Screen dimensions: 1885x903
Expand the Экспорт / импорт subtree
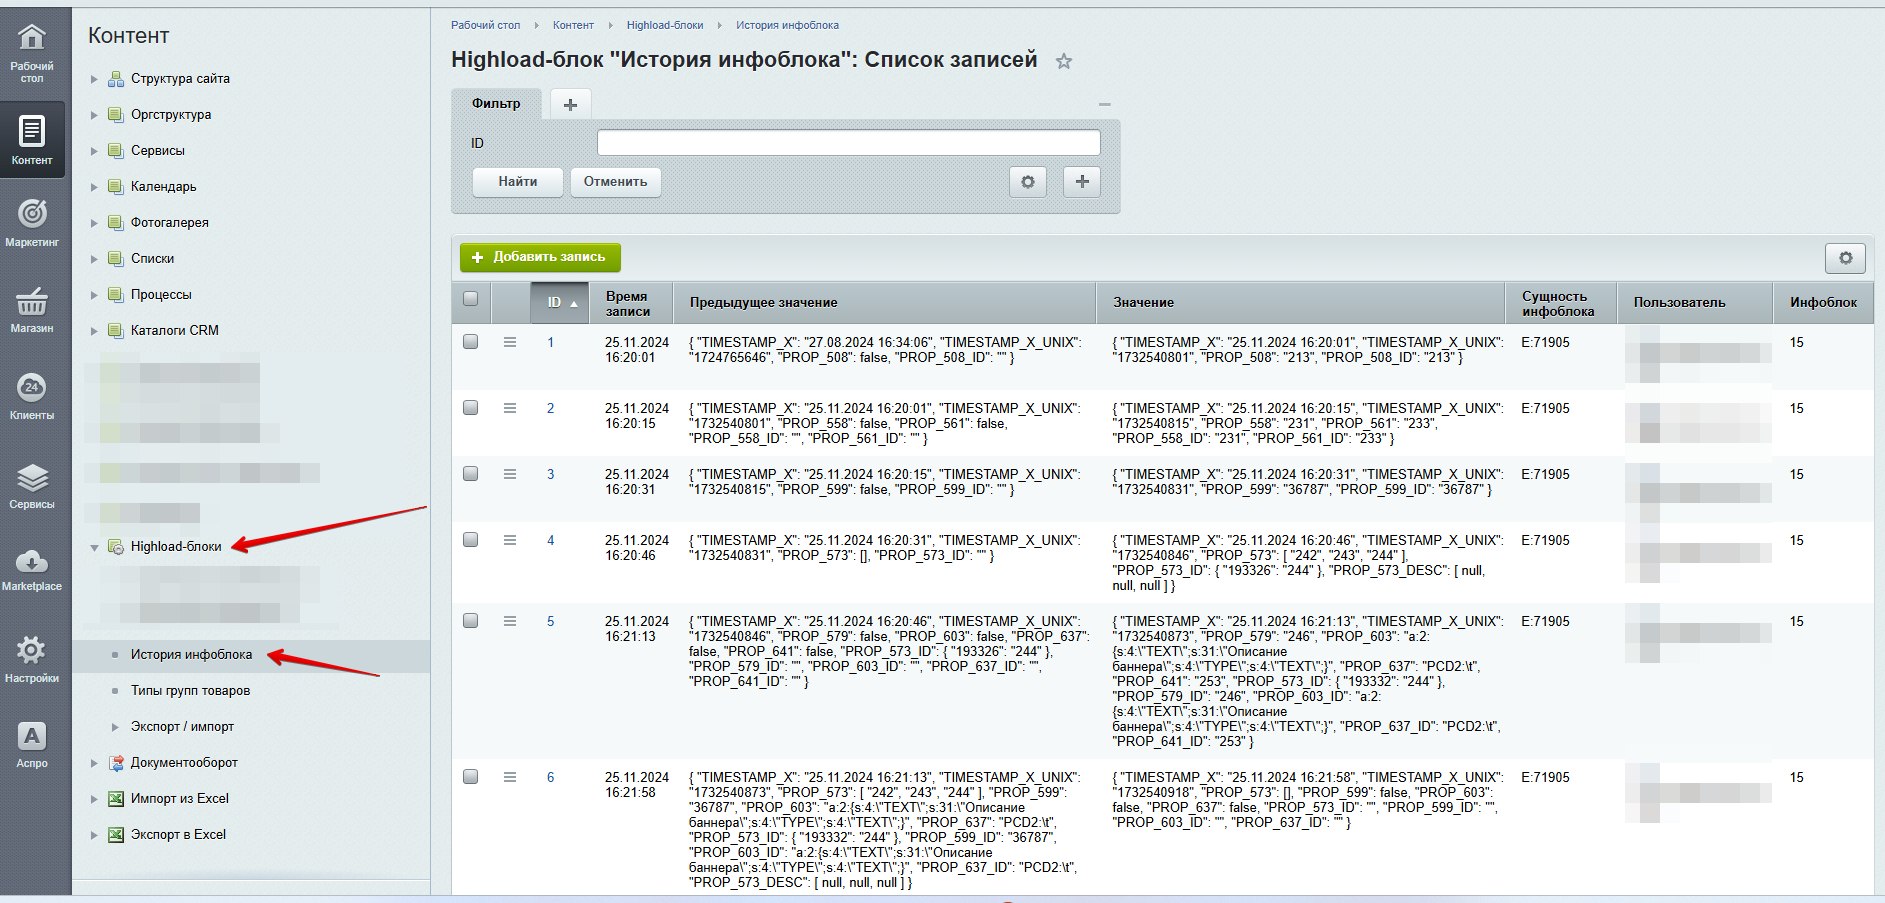(115, 727)
